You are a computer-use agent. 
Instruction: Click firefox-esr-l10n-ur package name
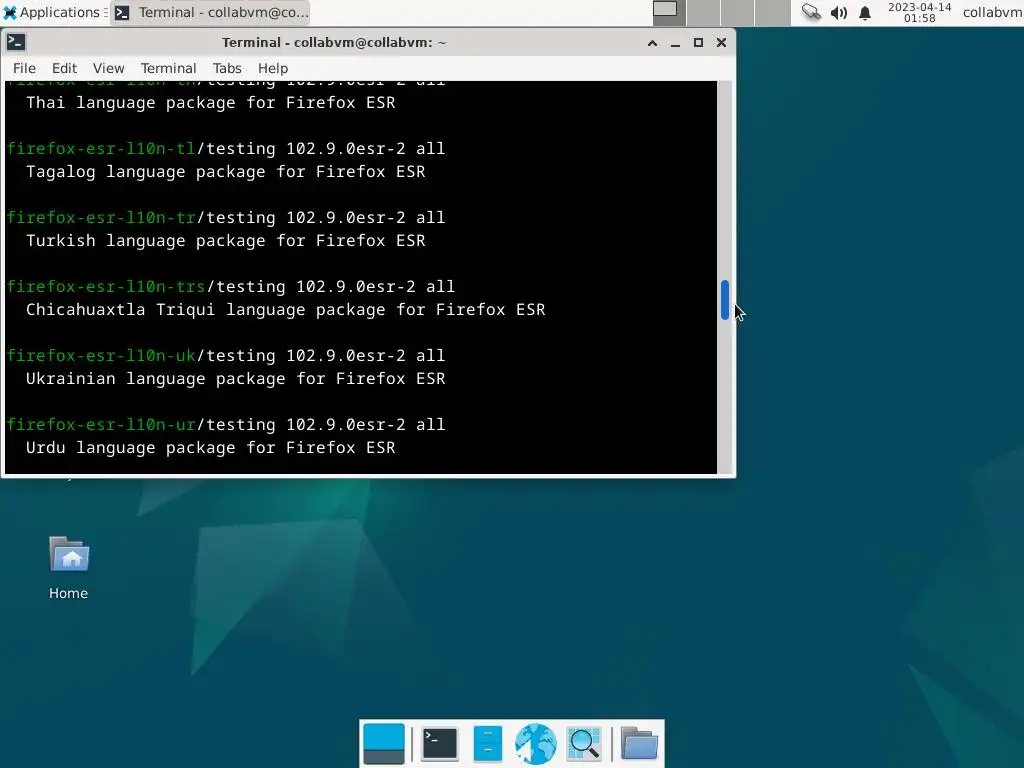click(101, 424)
